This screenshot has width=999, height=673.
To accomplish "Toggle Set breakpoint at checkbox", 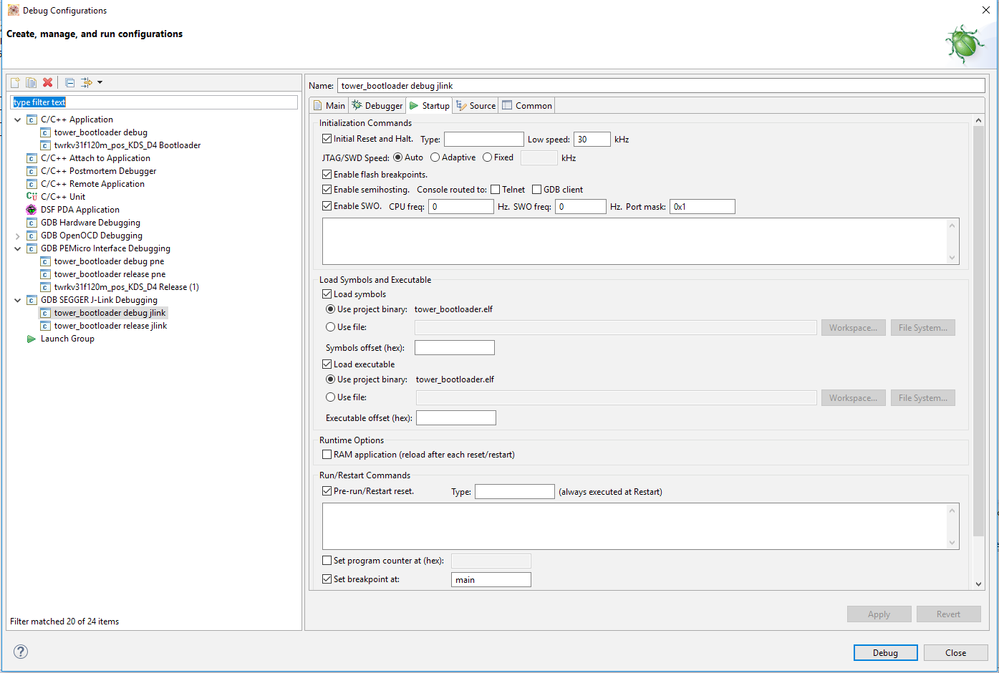I will coord(327,579).
